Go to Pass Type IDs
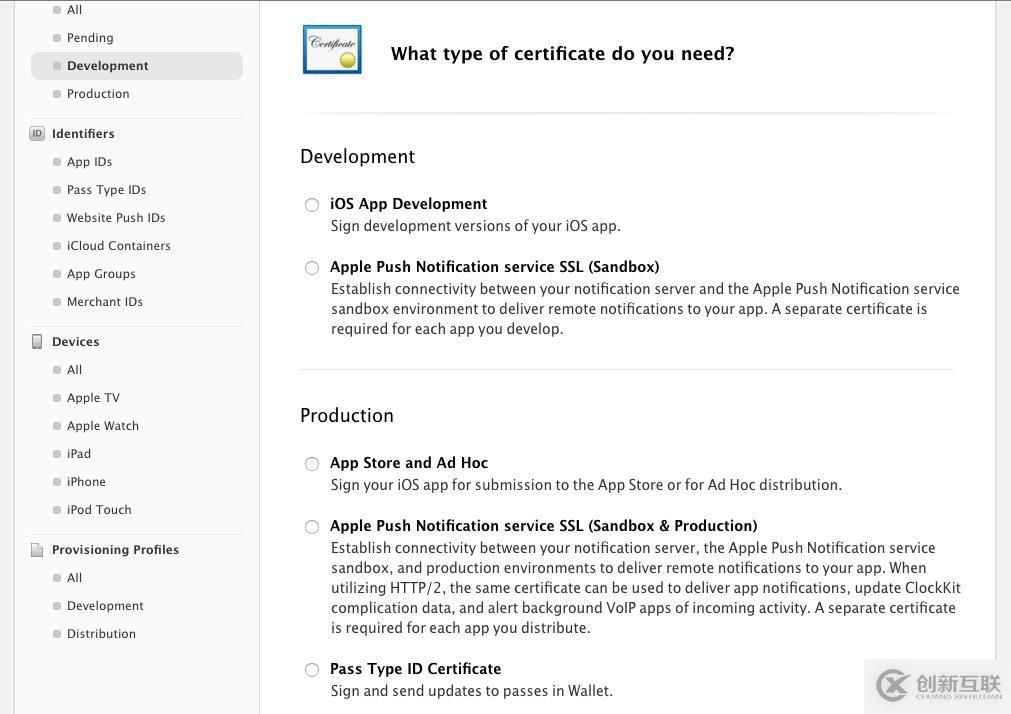1011x714 pixels. click(106, 190)
